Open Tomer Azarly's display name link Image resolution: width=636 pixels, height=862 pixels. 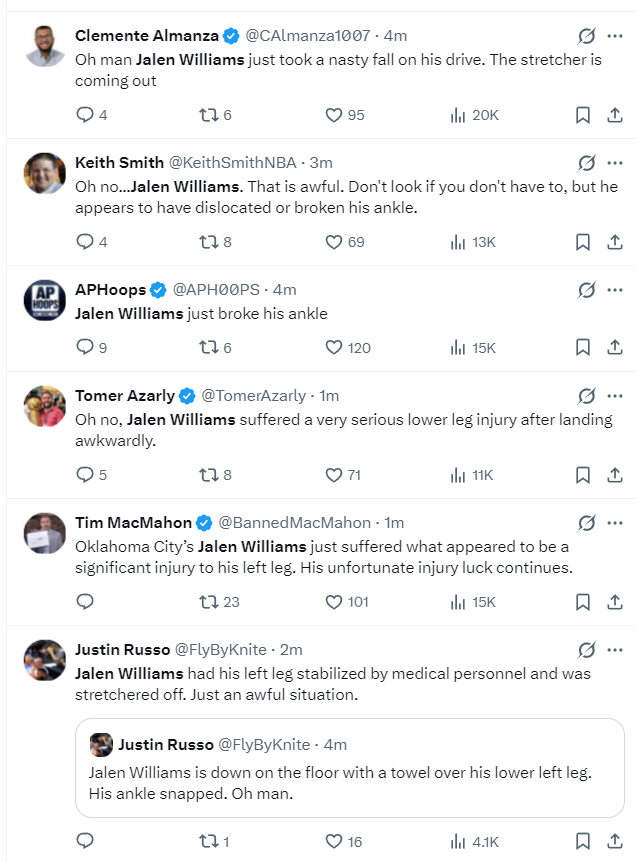tap(125, 396)
